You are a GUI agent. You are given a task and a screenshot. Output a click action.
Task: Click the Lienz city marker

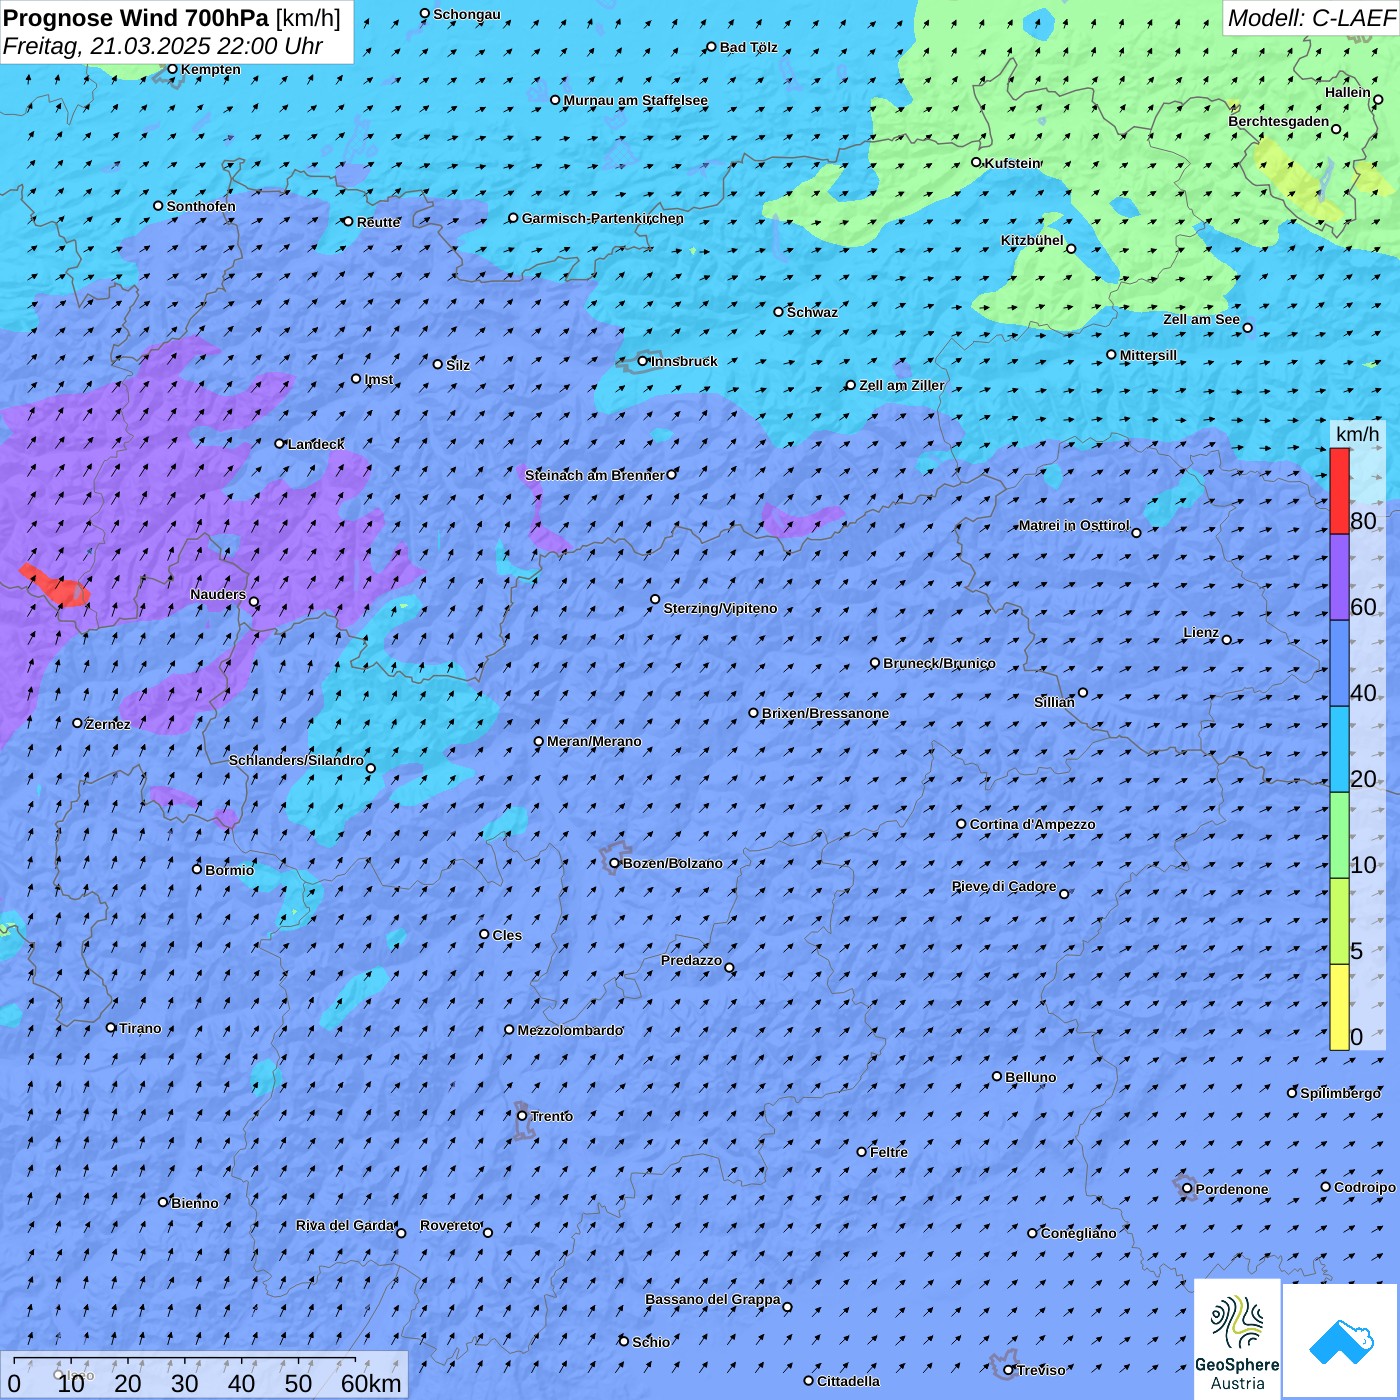tap(1227, 640)
